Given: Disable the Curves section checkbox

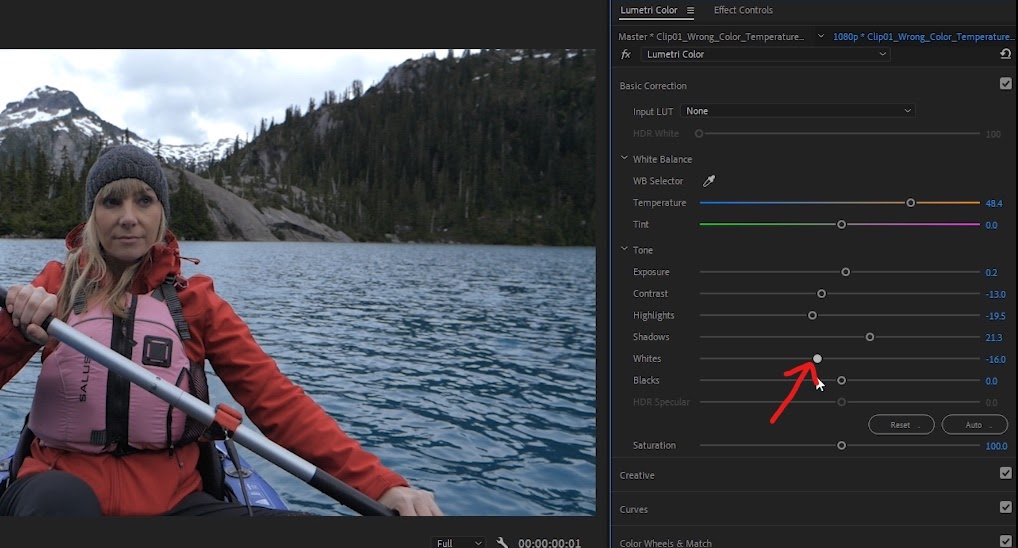Looking at the screenshot, I should (1006, 507).
